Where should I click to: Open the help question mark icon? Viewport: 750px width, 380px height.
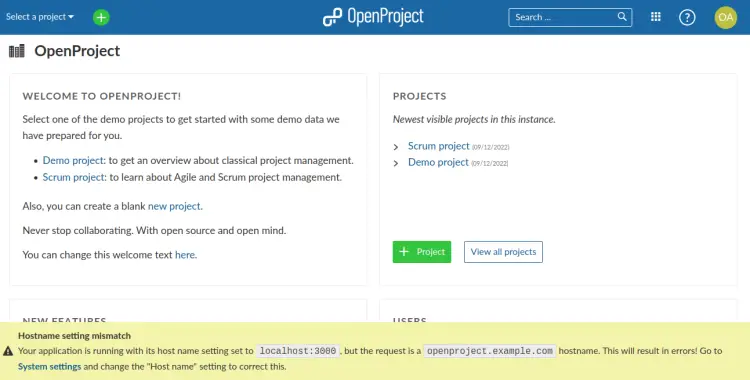(x=687, y=17)
